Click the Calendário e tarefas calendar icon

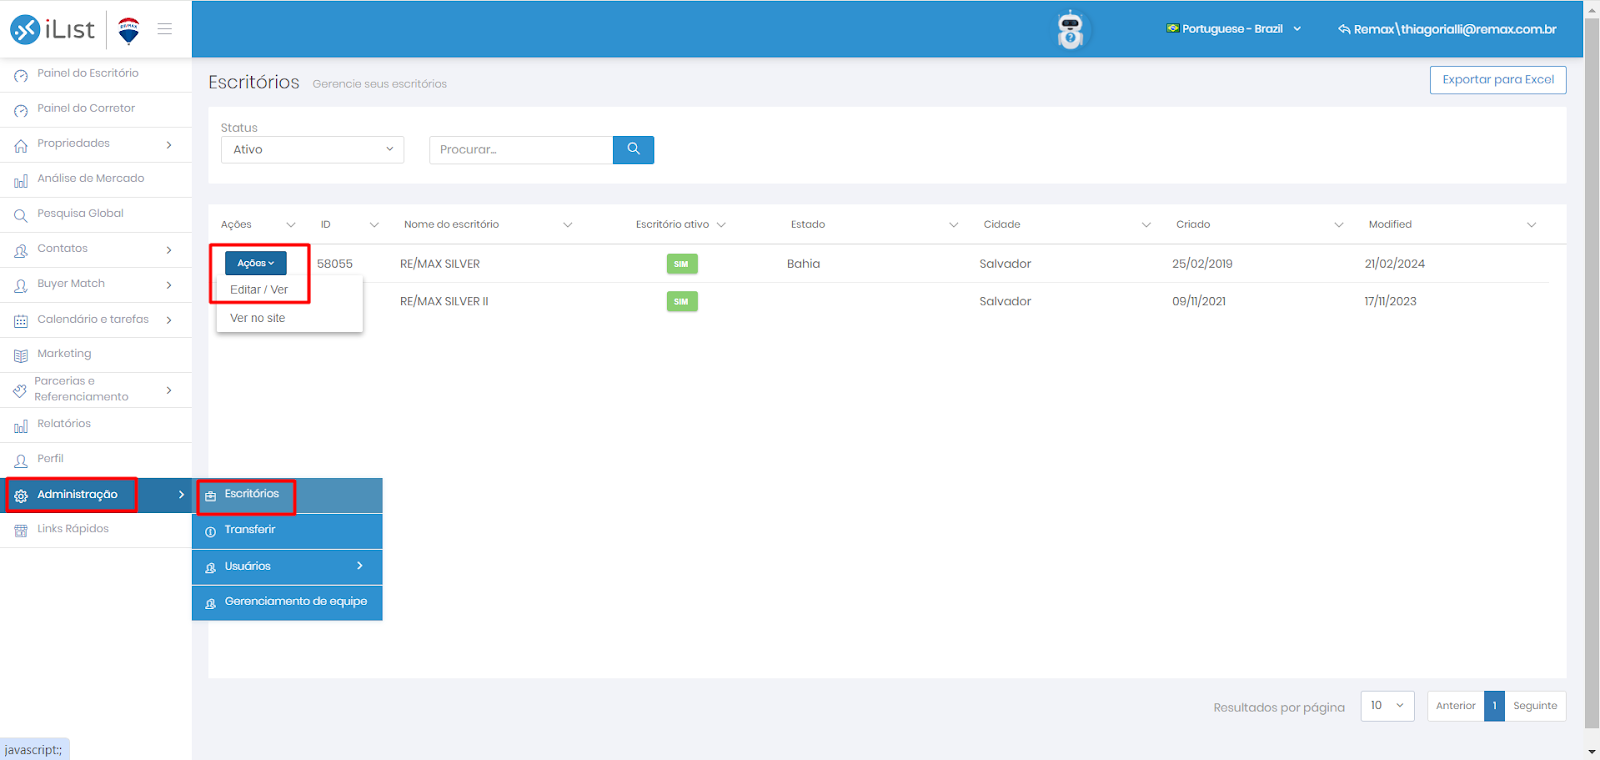(21, 321)
